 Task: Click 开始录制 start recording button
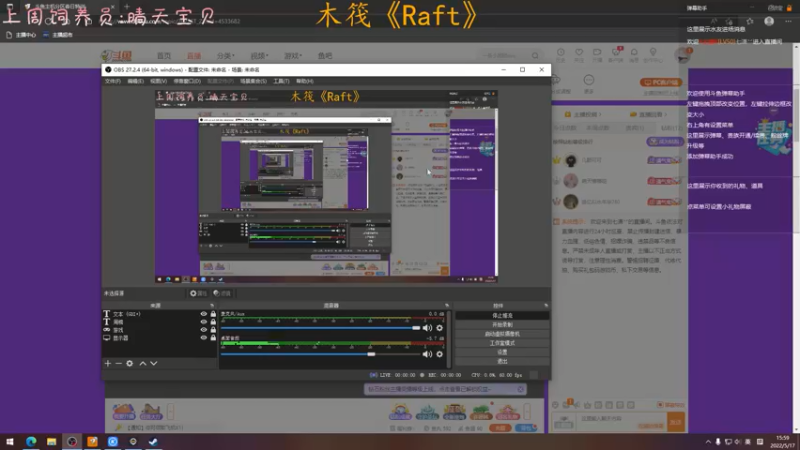[x=502, y=325]
